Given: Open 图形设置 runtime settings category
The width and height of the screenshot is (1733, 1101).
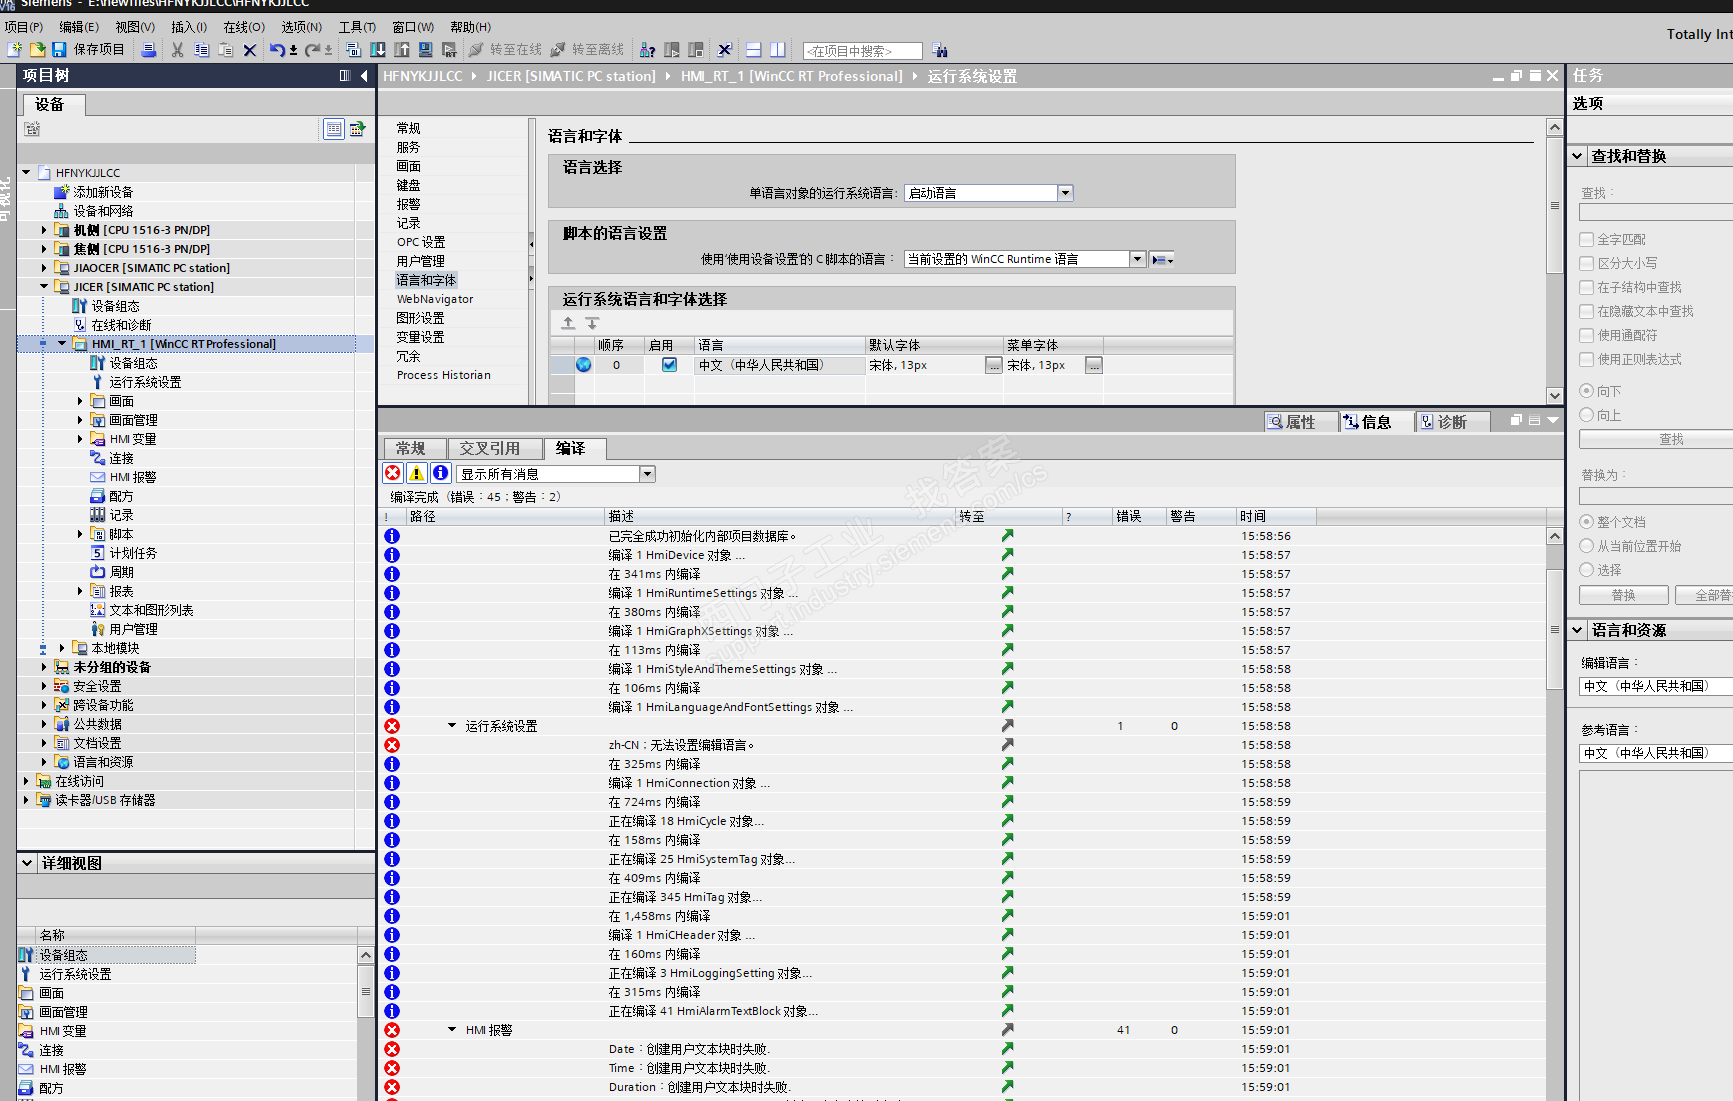Looking at the screenshot, I should 421,318.
